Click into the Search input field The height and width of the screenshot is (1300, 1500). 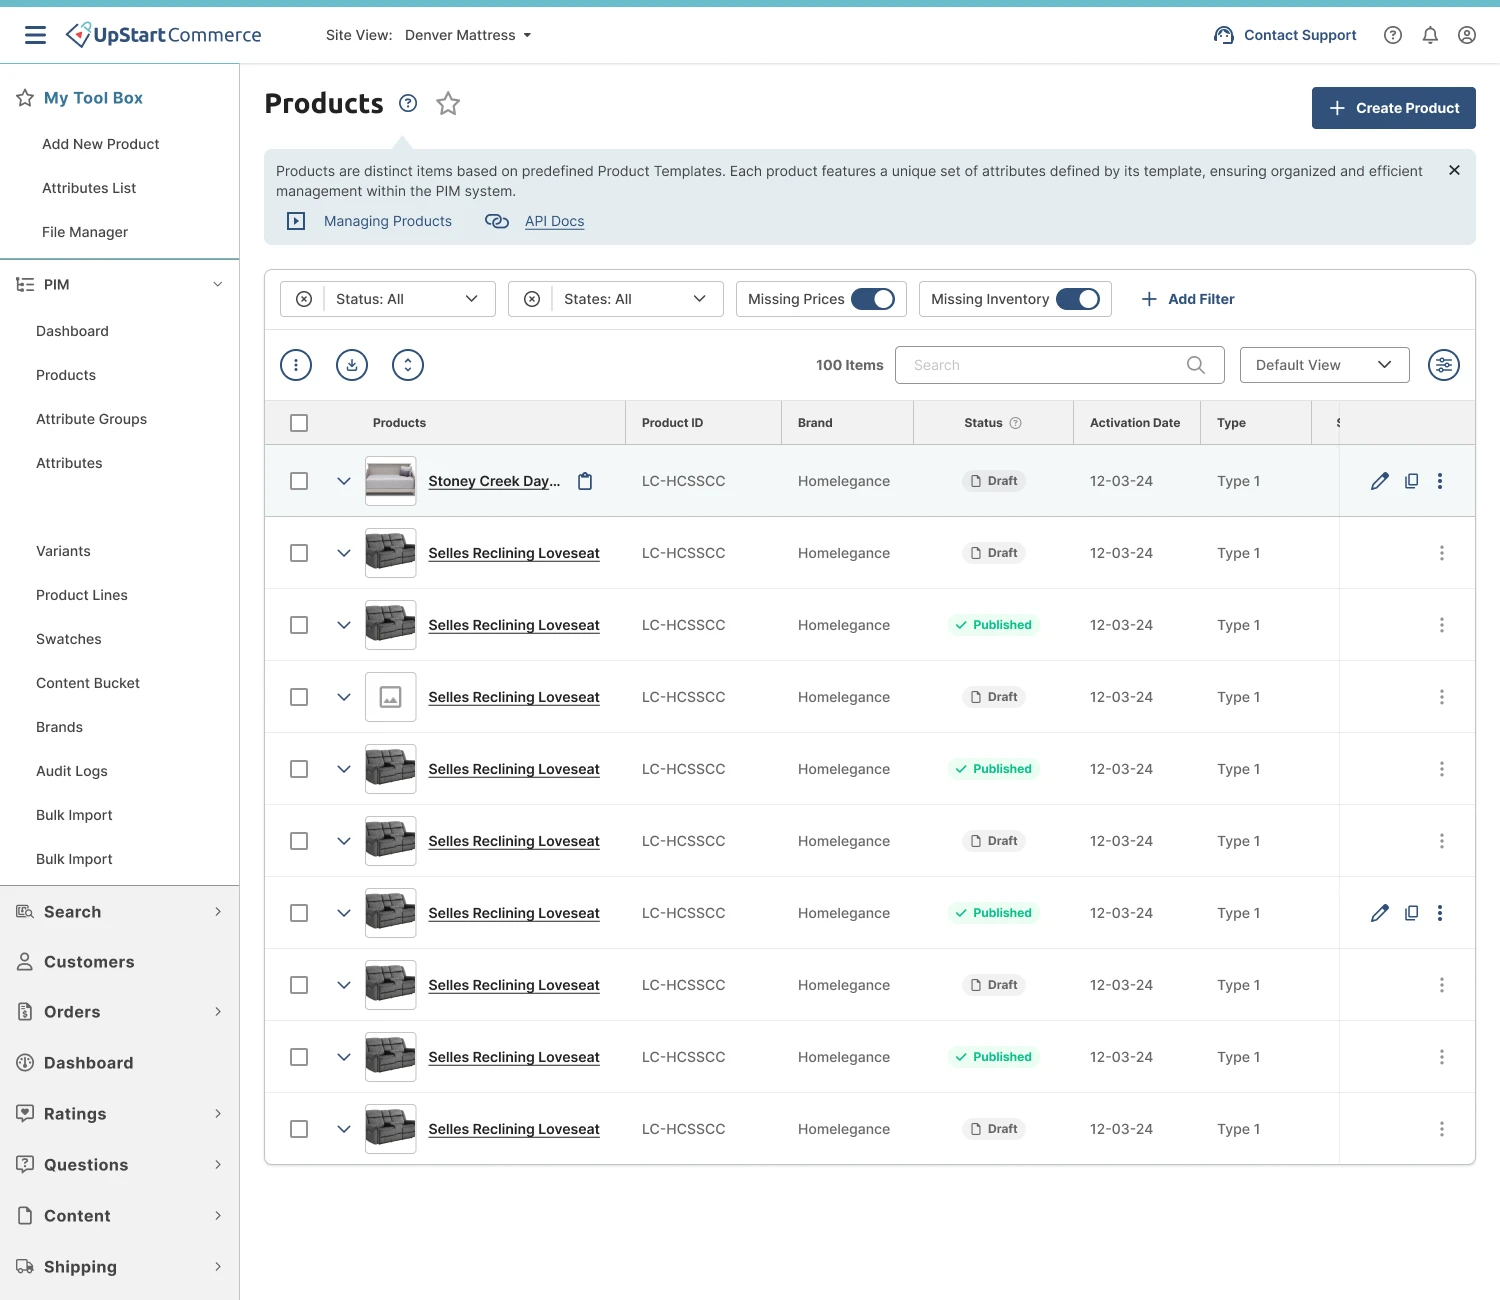coord(1060,365)
